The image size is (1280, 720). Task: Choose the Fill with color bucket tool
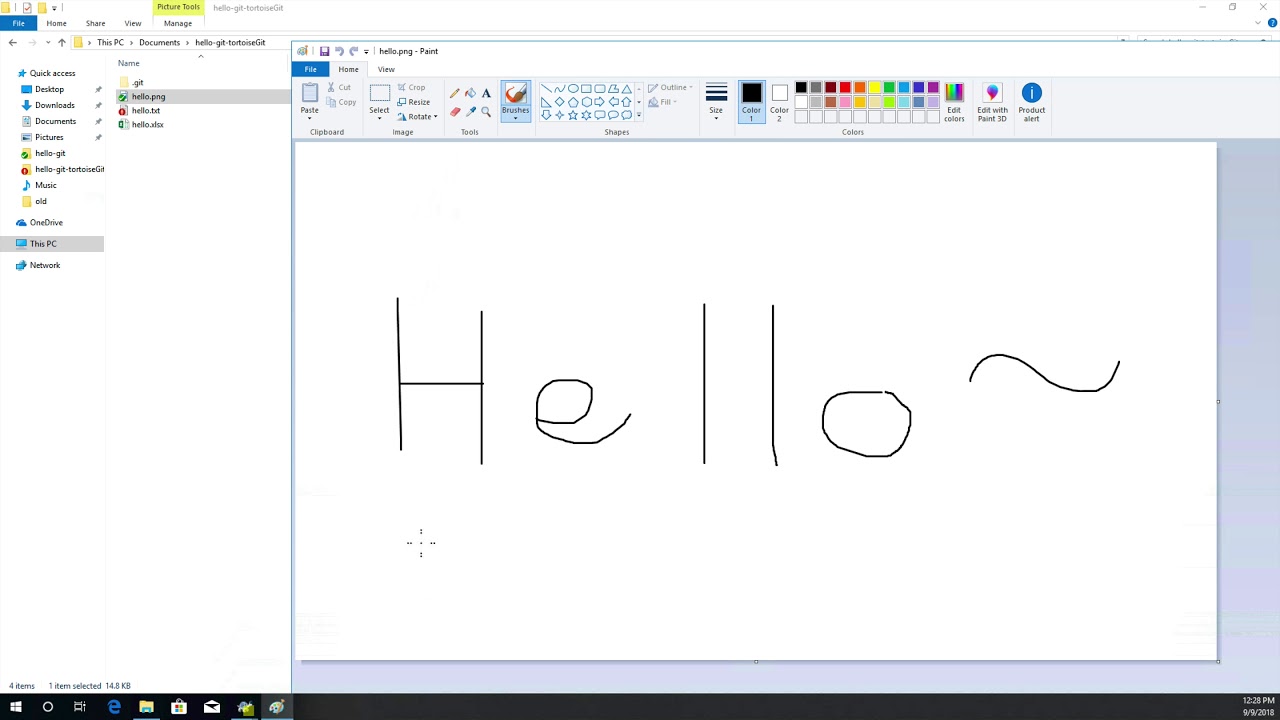tap(471, 93)
